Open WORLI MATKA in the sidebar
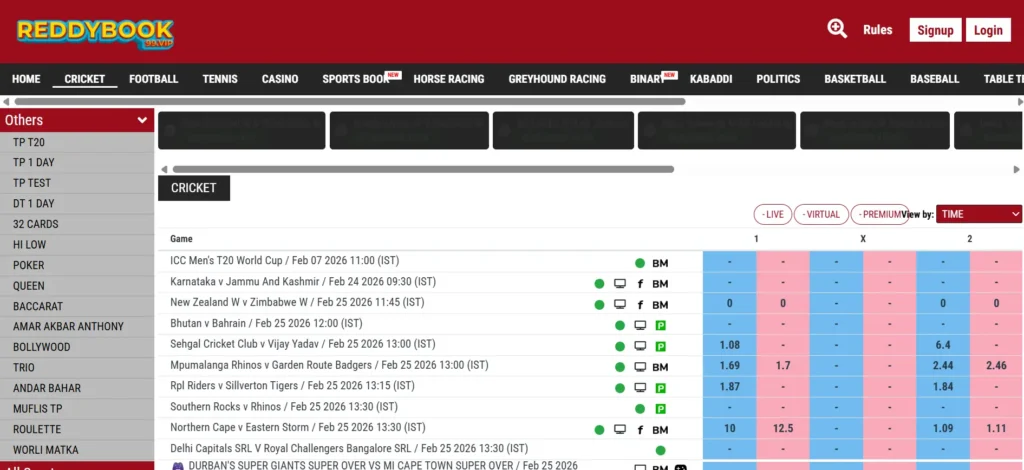The height and width of the screenshot is (470, 1024). 77,450
